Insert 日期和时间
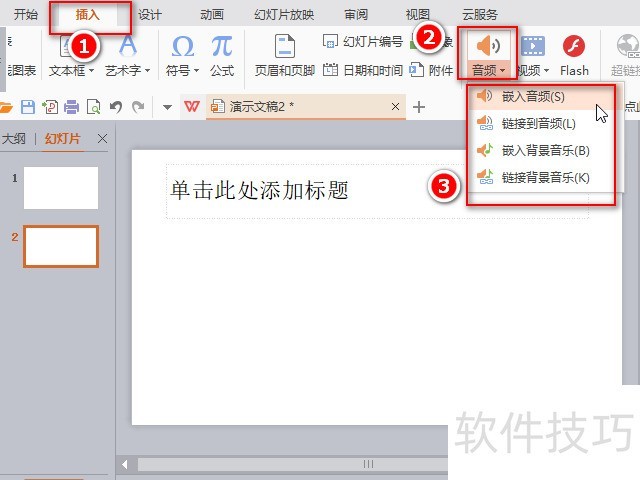 tap(362, 70)
